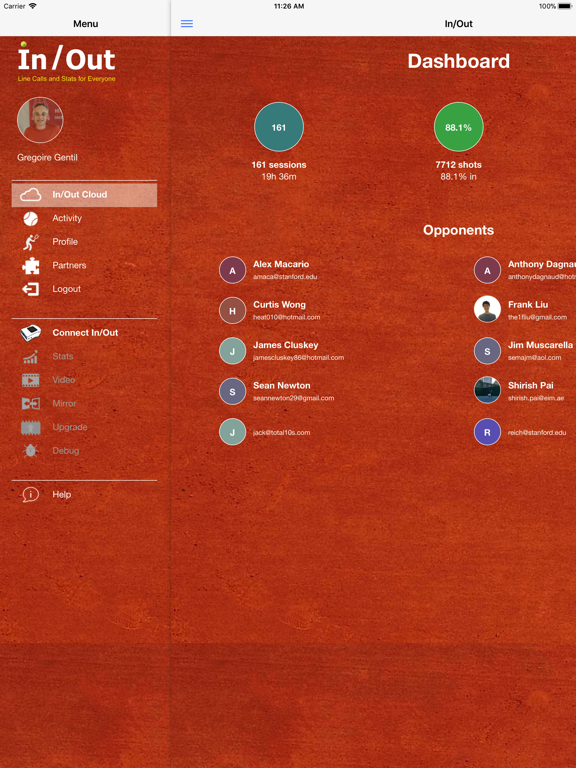576x768 pixels.
Task: Tap the 88.1% shots circle
Action: click(x=458, y=127)
